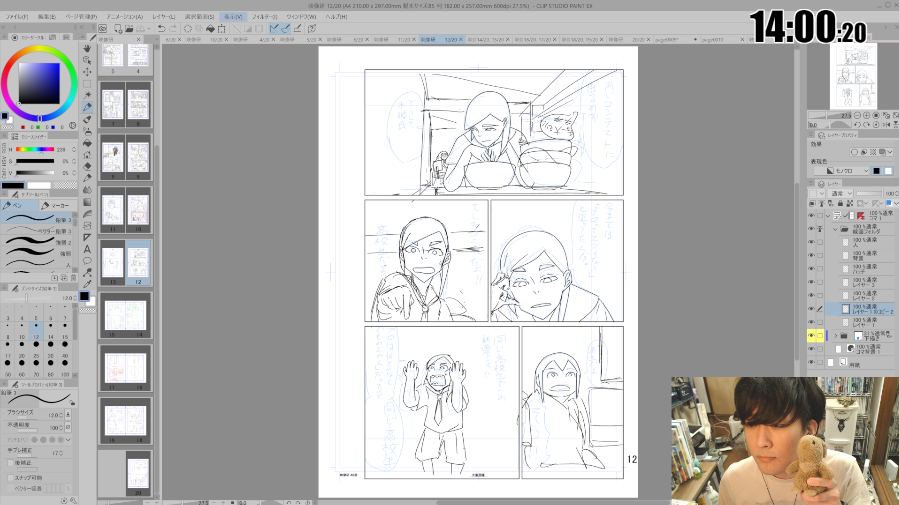Select the Pencil tool
Screen dimensions: 899x505
tap(87, 119)
